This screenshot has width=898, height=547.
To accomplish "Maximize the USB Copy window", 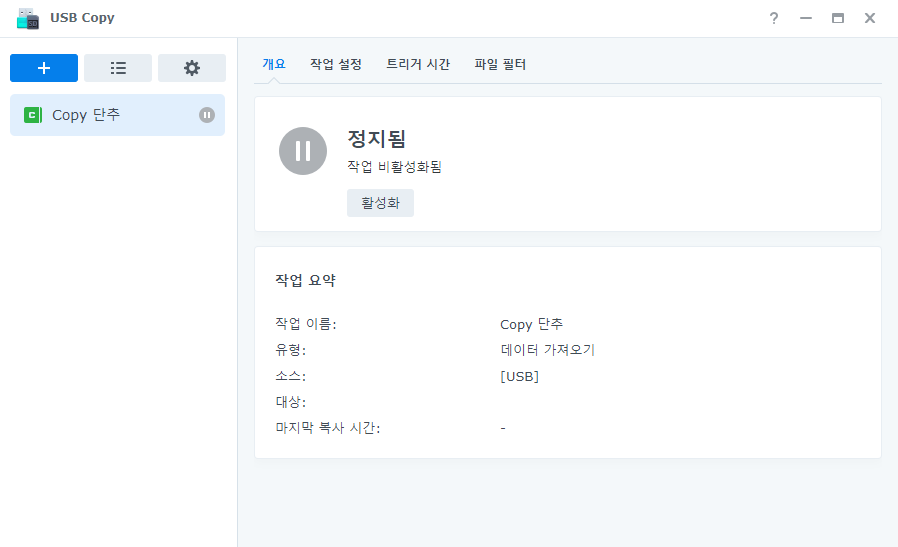I will [x=838, y=18].
